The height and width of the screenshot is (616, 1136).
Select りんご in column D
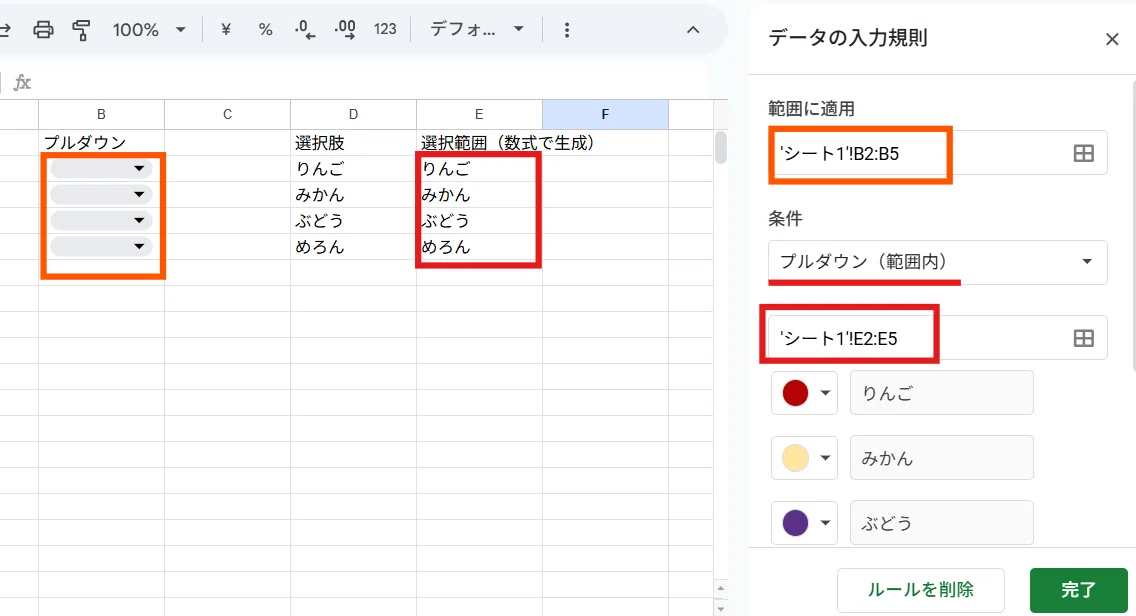(x=354, y=169)
